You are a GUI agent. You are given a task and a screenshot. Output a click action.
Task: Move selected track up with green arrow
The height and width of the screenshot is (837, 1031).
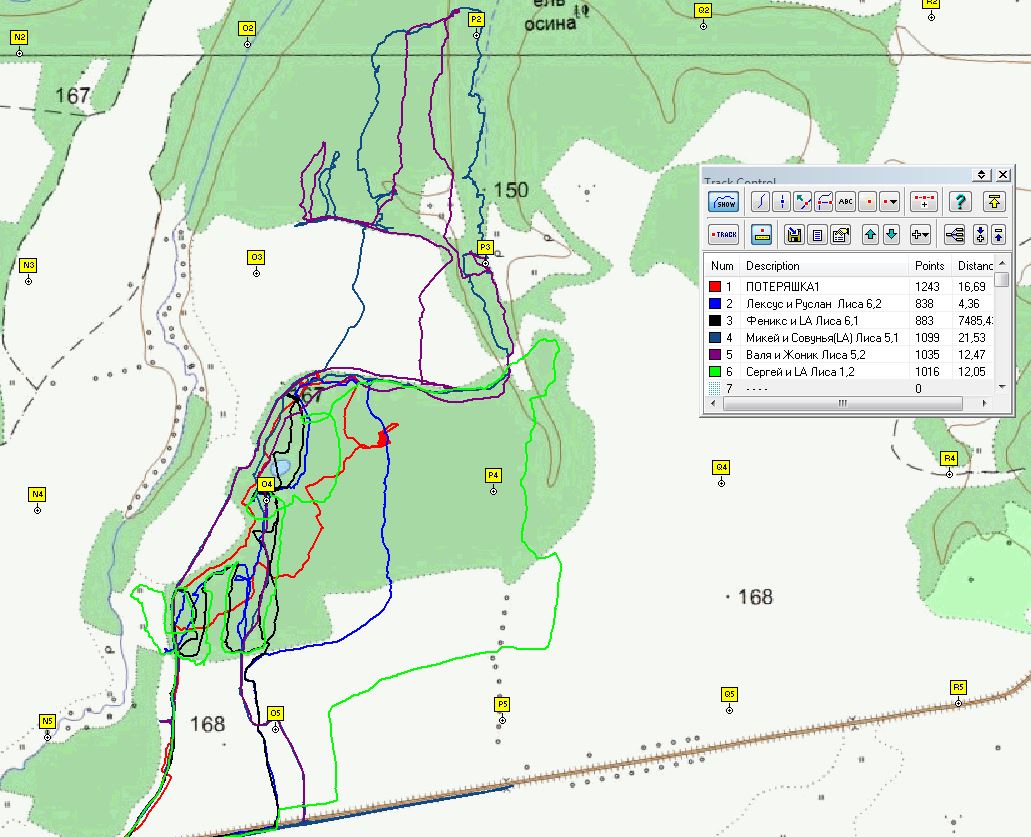(x=870, y=234)
